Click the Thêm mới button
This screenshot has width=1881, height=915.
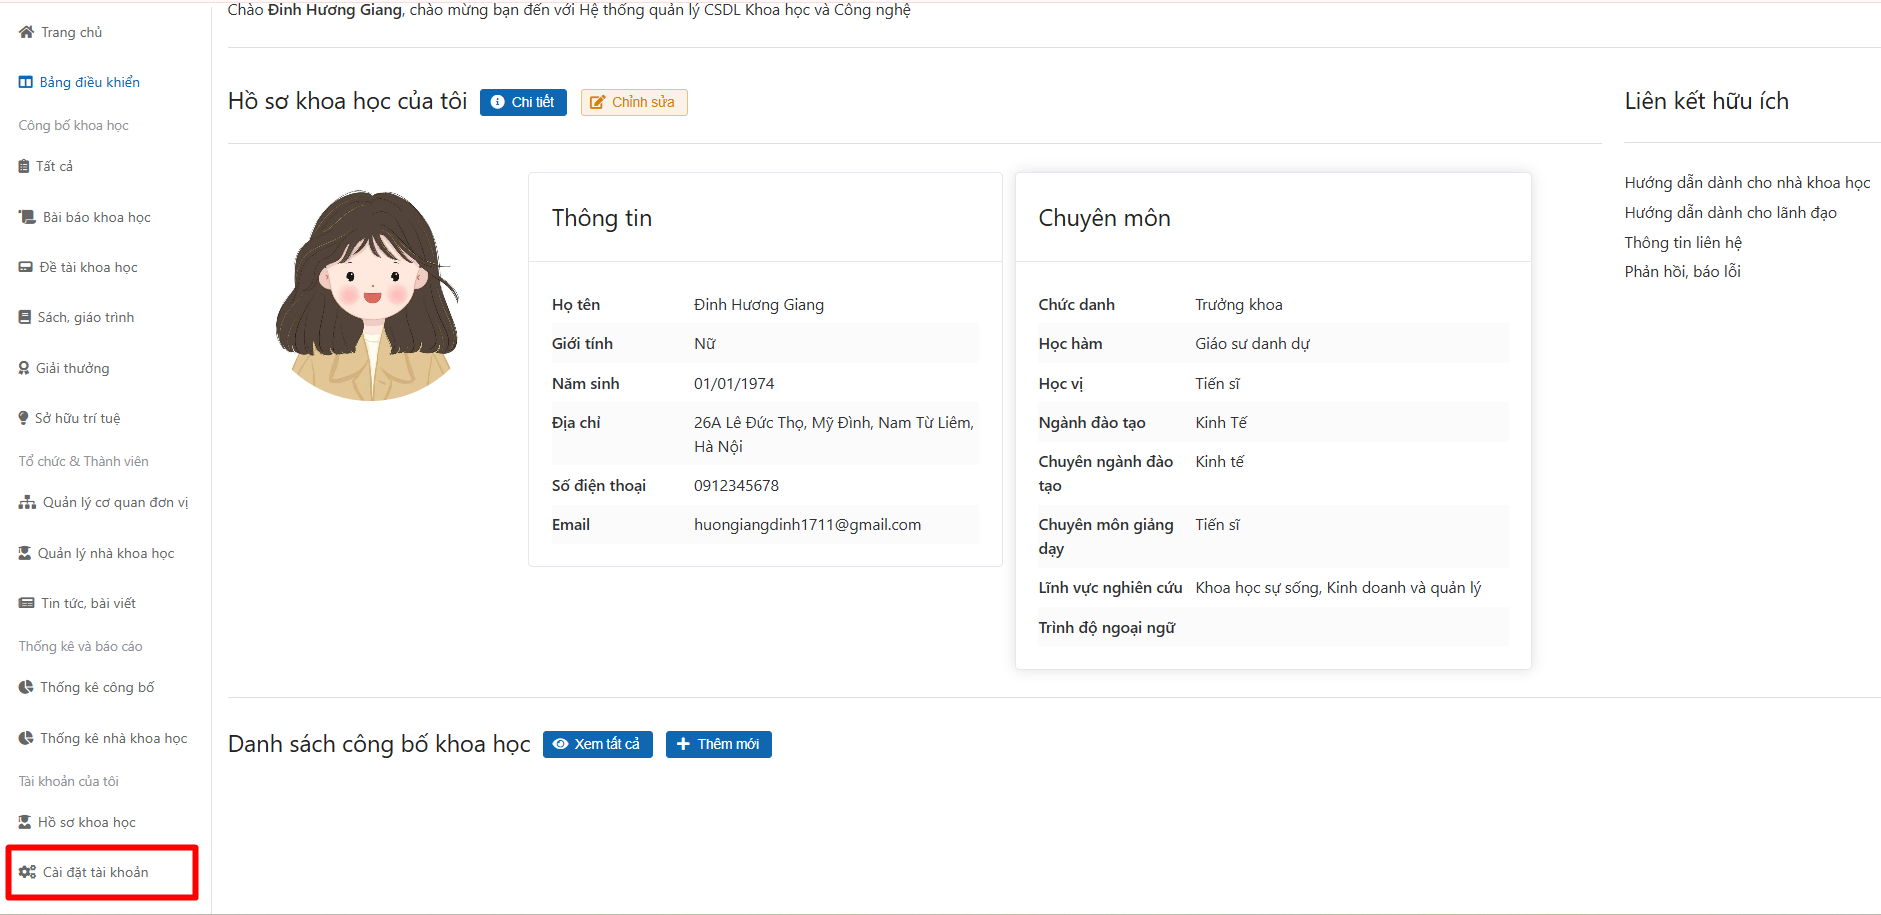(x=718, y=744)
